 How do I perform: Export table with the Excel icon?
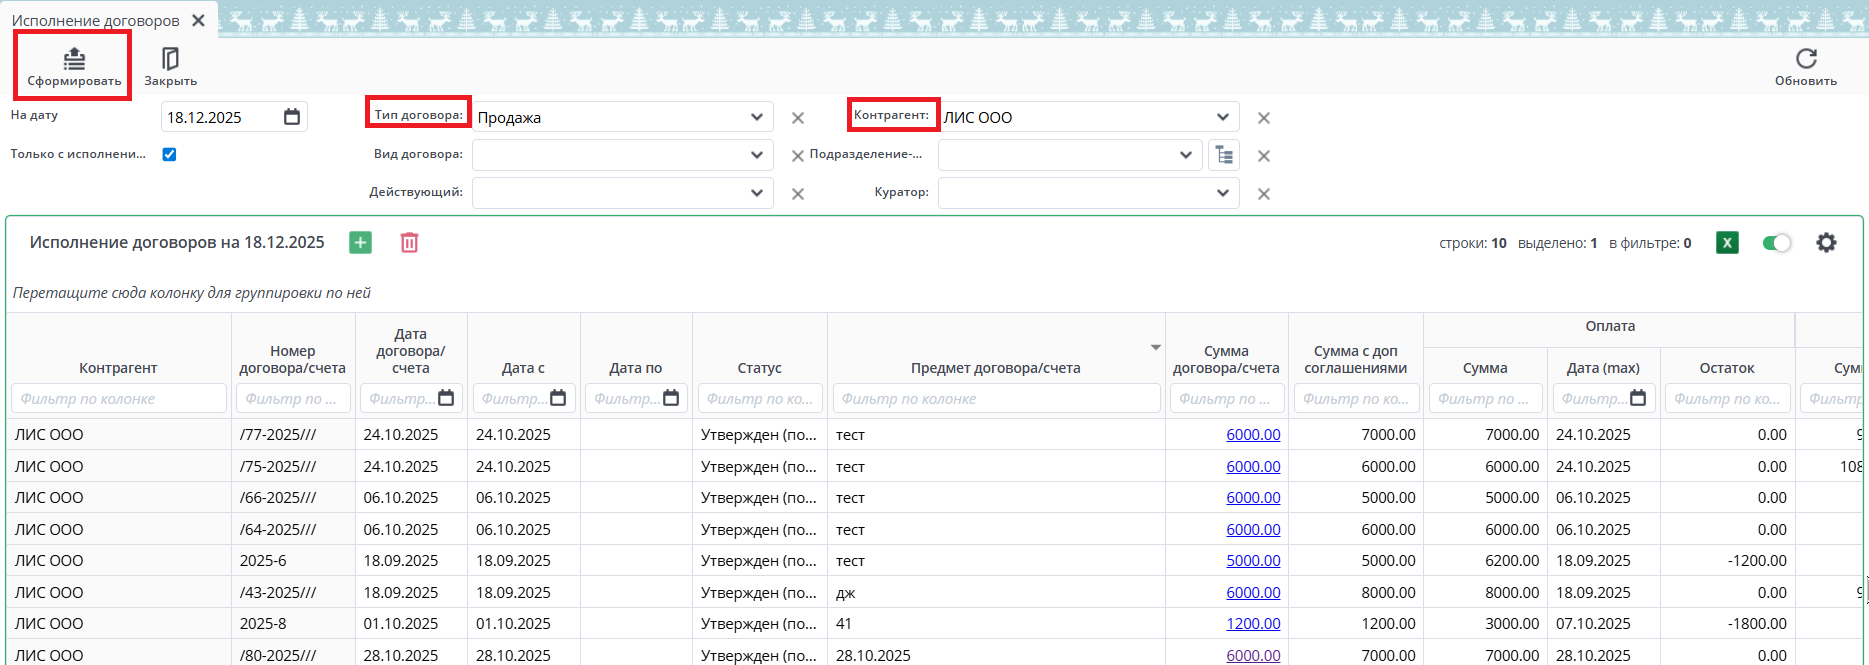point(1727,243)
